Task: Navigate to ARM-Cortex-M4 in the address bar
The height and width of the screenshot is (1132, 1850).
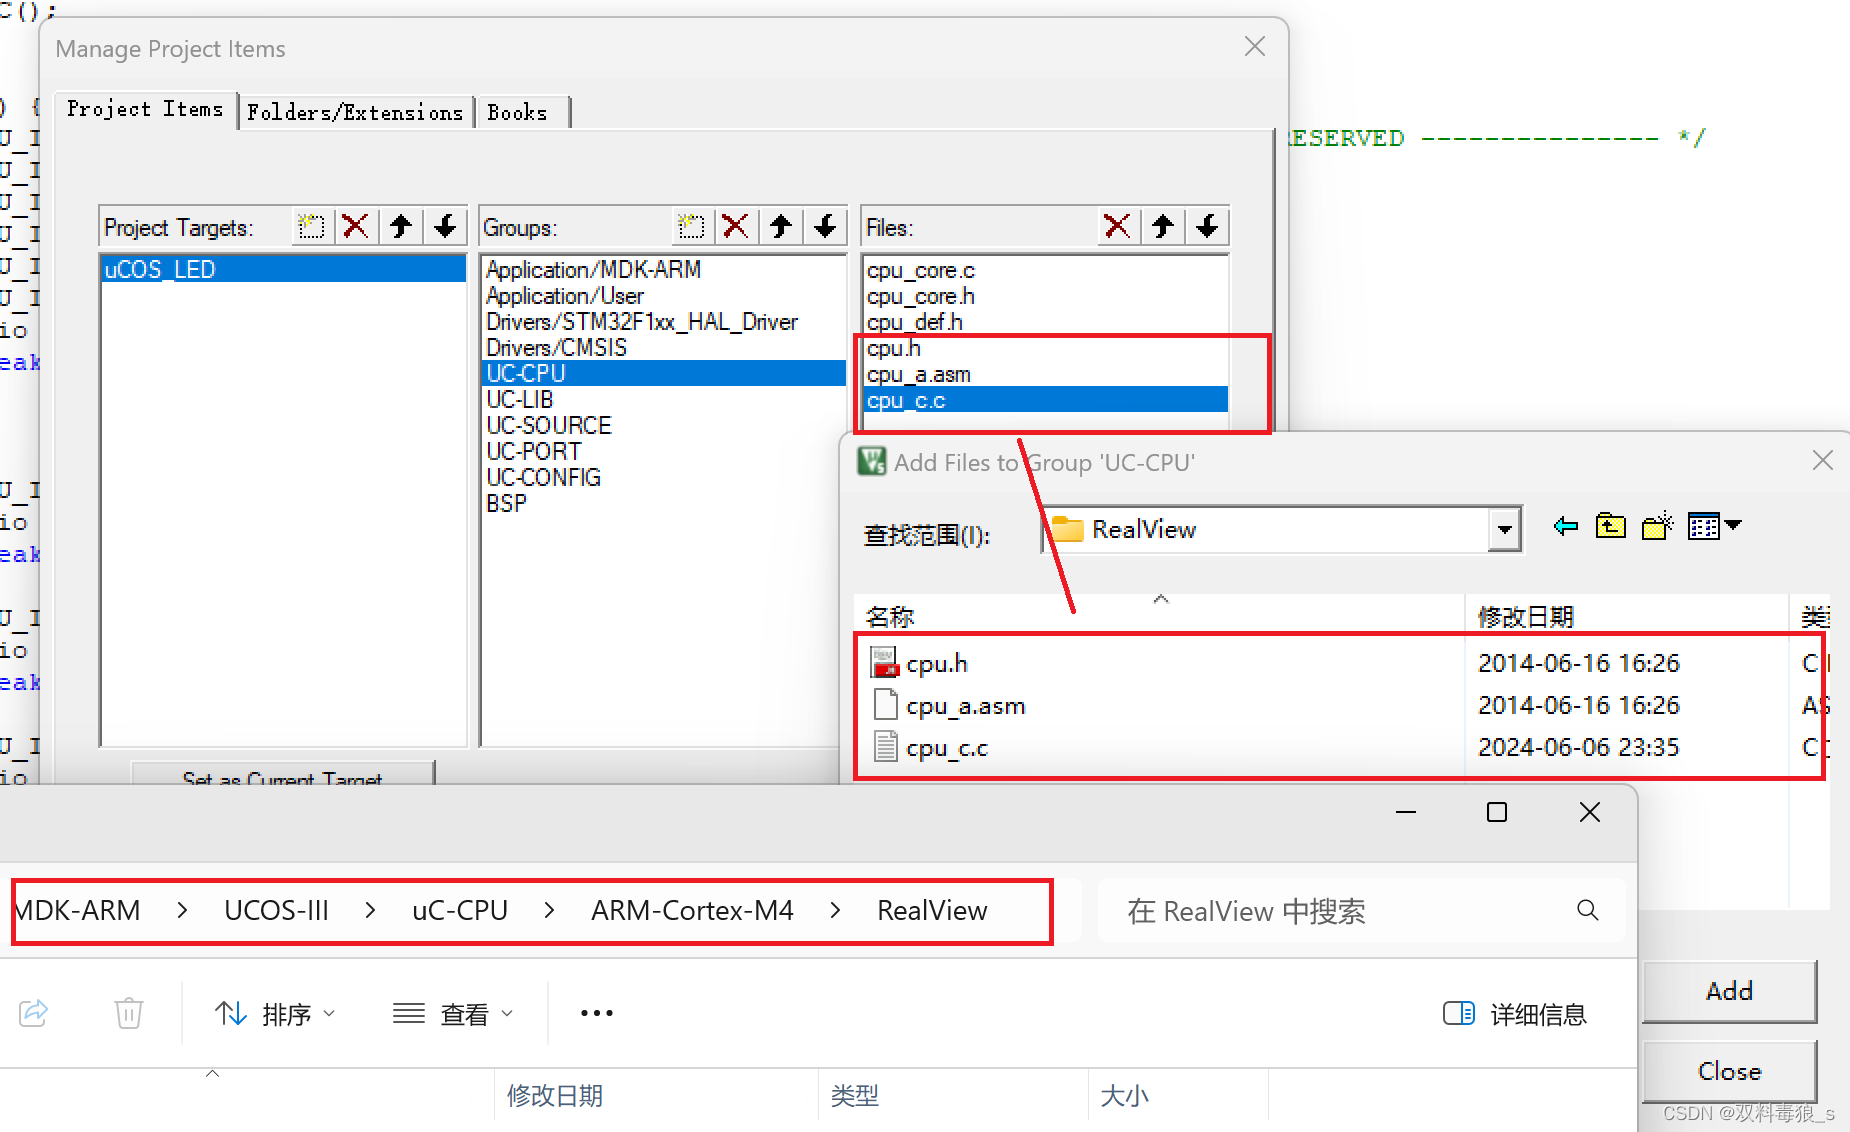Action: pyautogui.click(x=692, y=910)
